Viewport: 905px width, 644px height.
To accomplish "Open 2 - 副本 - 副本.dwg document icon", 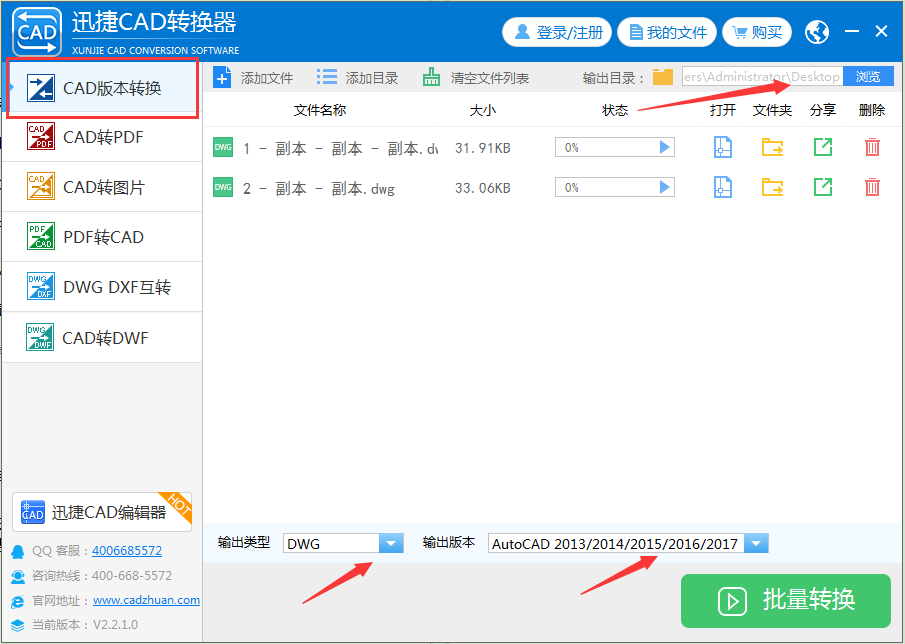I will [x=723, y=187].
